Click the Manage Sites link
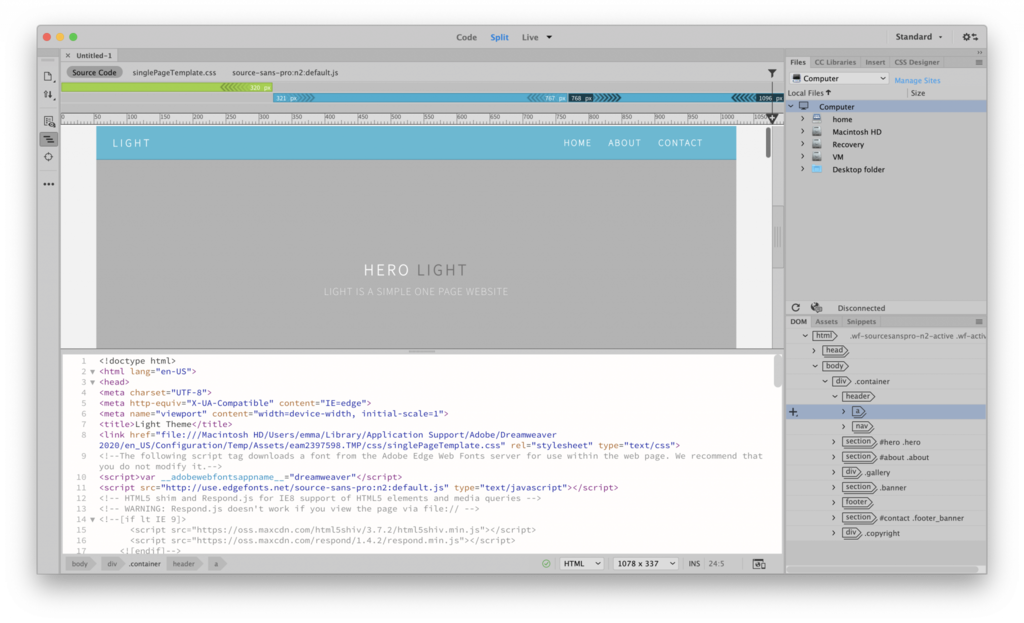The width and height of the screenshot is (1024, 623). click(x=917, y=79)
